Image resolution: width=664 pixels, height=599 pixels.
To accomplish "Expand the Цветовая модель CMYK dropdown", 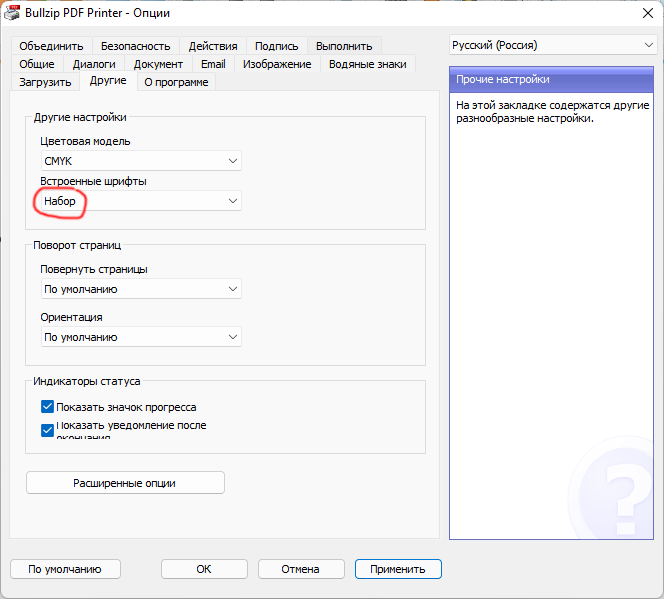I will (141, 161).
